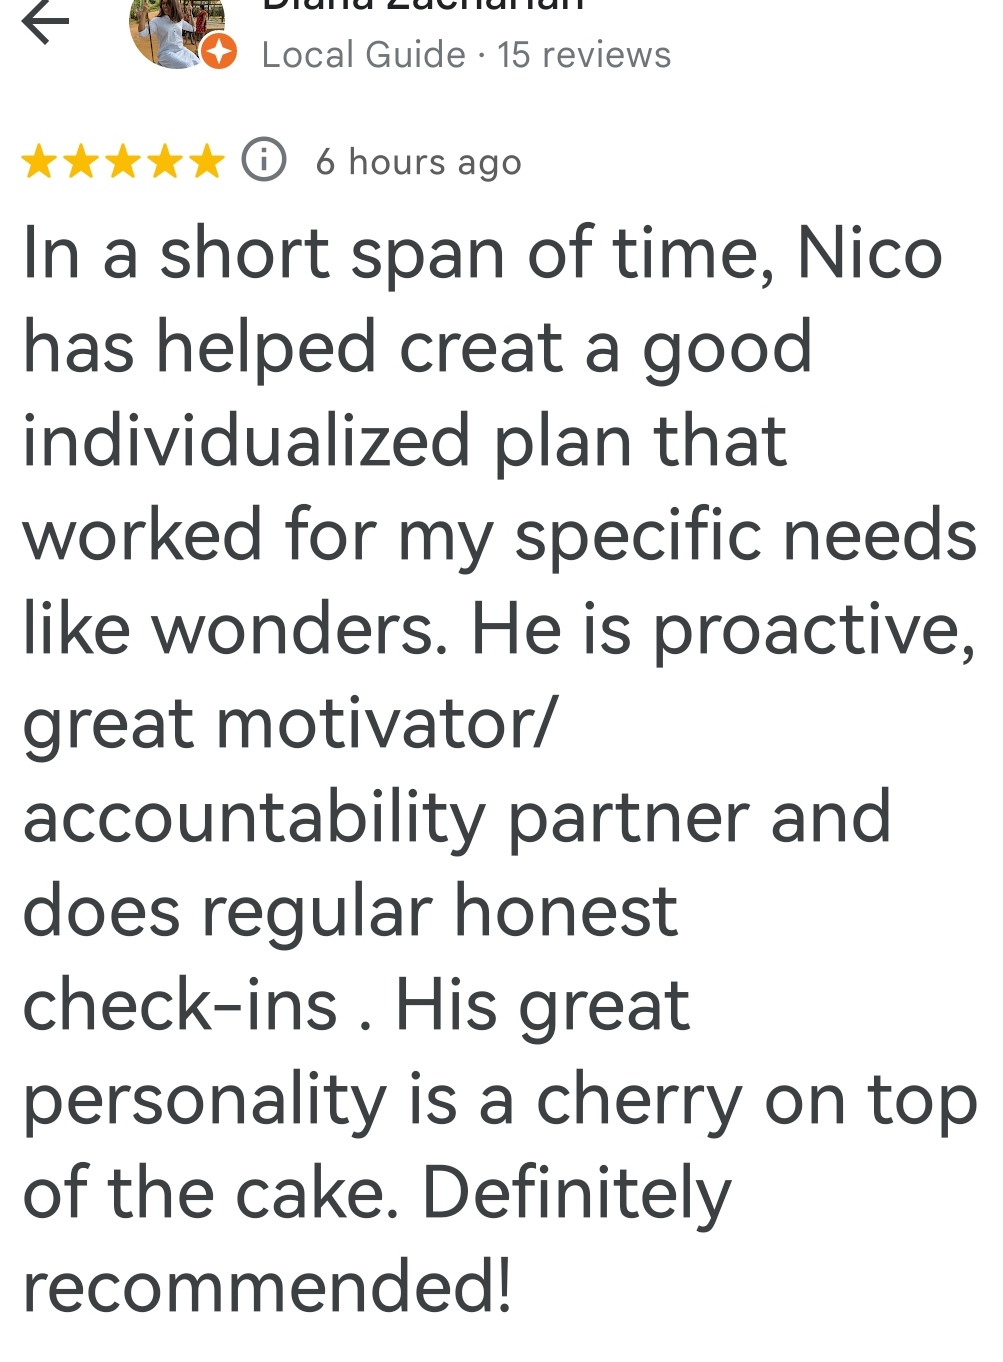Click the fifth rating star
Viewport: 1003px width, 1362px height.
pyautogui.click(x=206, y=161)
